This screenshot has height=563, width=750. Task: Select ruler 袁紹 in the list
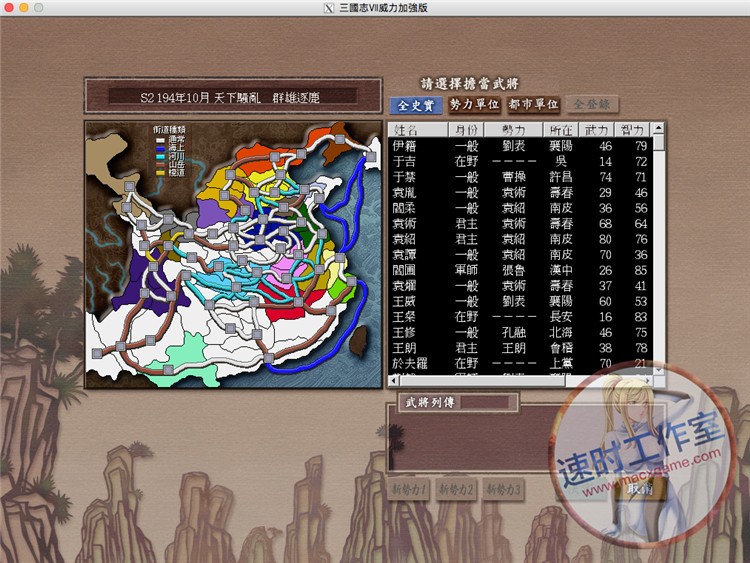point(520,239)
